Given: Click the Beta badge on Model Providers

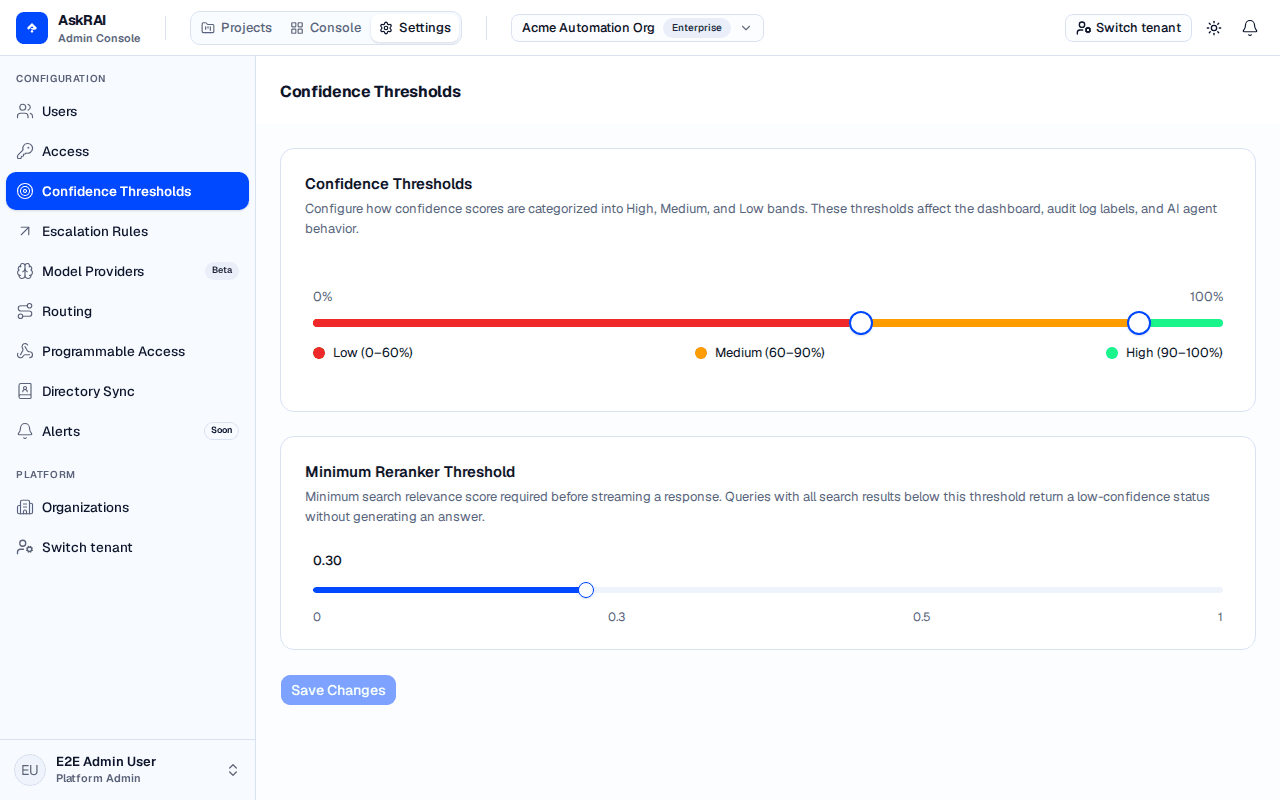Looking at the screenshot, I should (x=222, y=271).
